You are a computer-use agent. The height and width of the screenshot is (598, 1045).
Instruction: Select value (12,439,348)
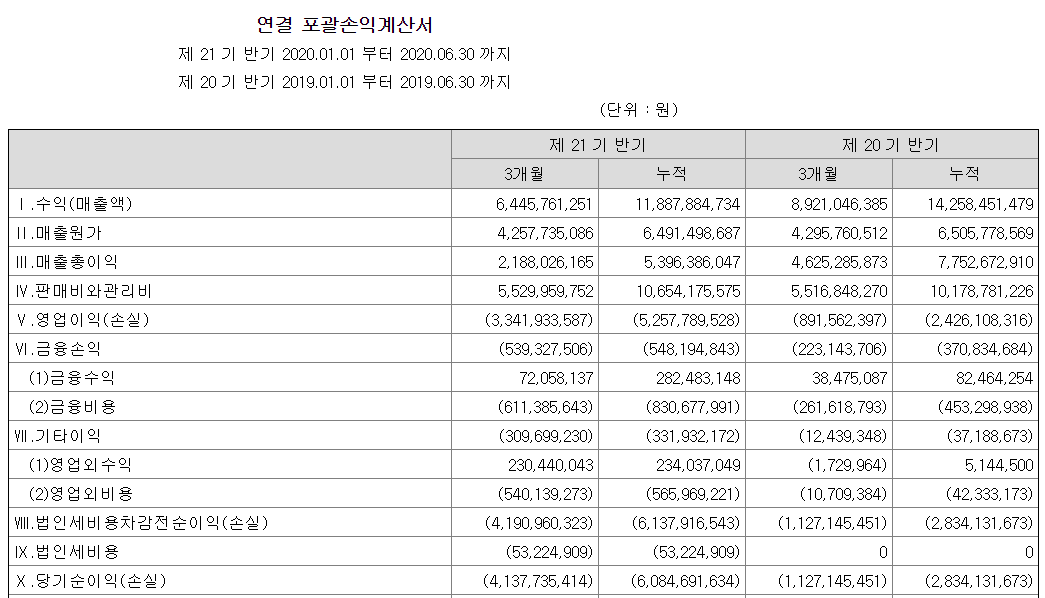coord(843,436)
